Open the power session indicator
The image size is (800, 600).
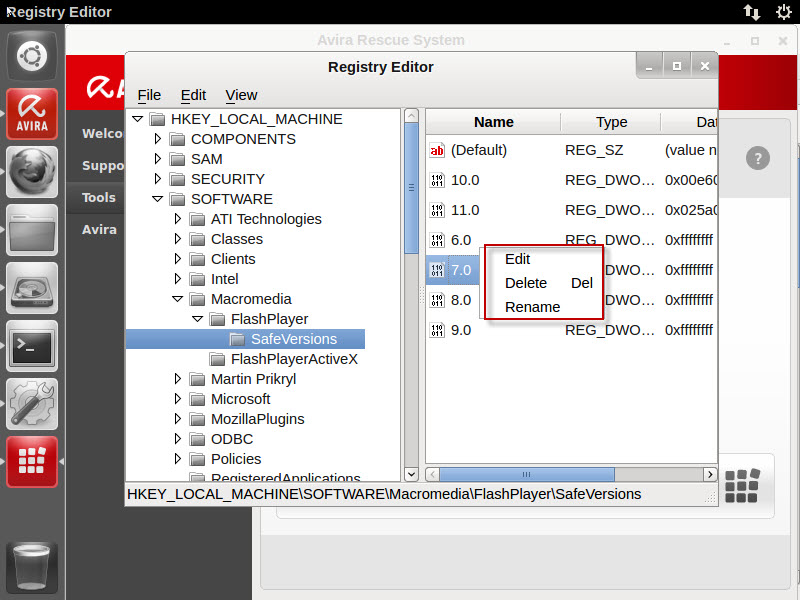784,12
